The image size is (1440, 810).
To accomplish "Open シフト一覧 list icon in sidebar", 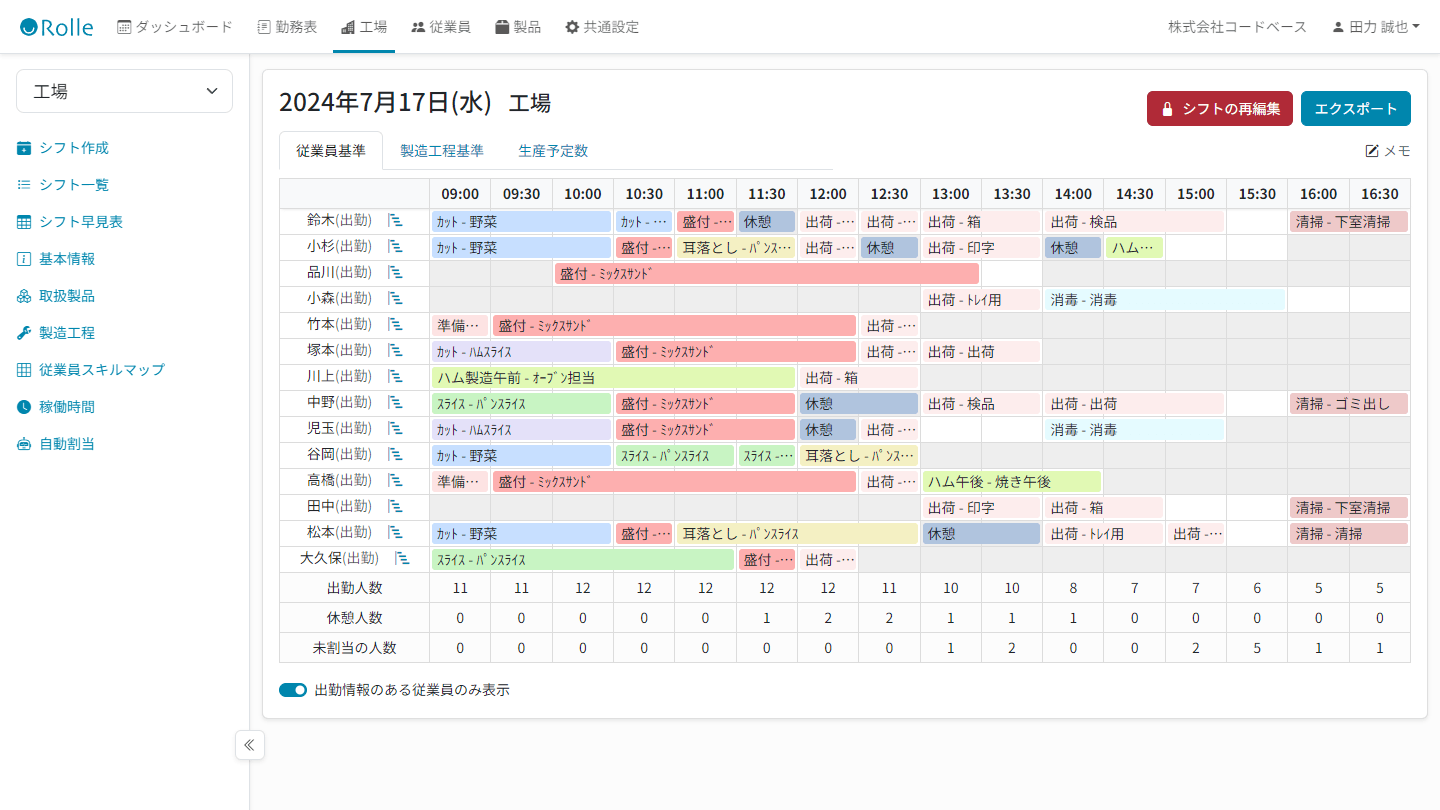I will (24, 185).
